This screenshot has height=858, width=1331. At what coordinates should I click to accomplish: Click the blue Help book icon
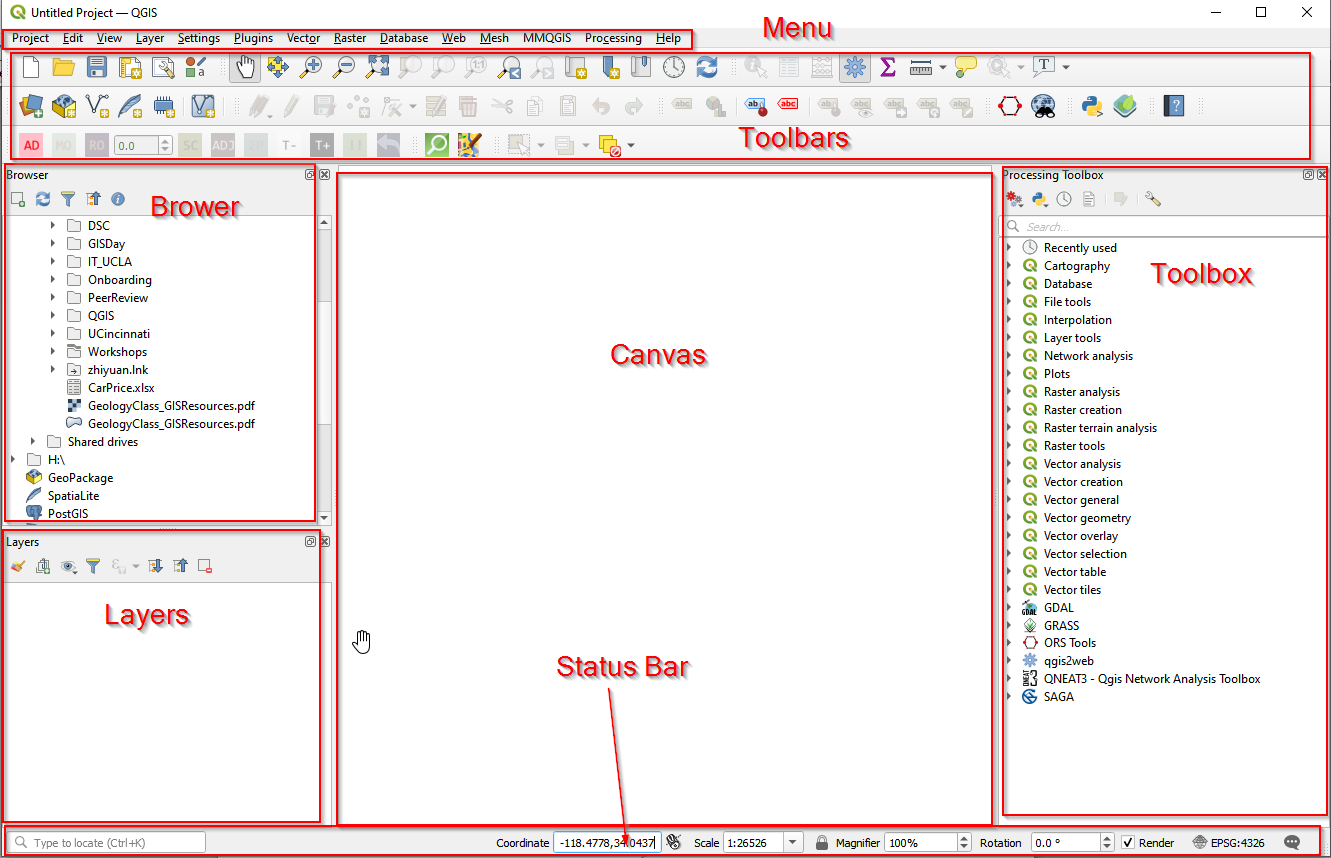coord(1174,106)
